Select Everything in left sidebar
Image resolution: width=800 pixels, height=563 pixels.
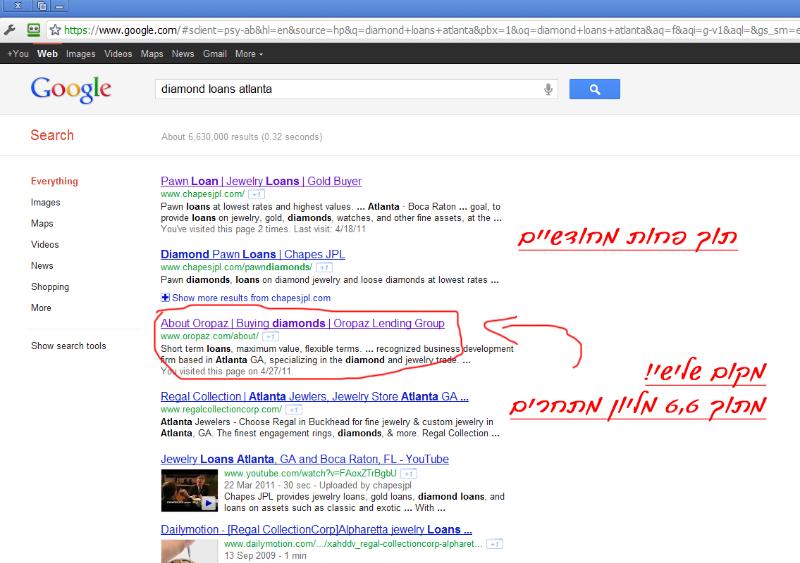point(54,181)
